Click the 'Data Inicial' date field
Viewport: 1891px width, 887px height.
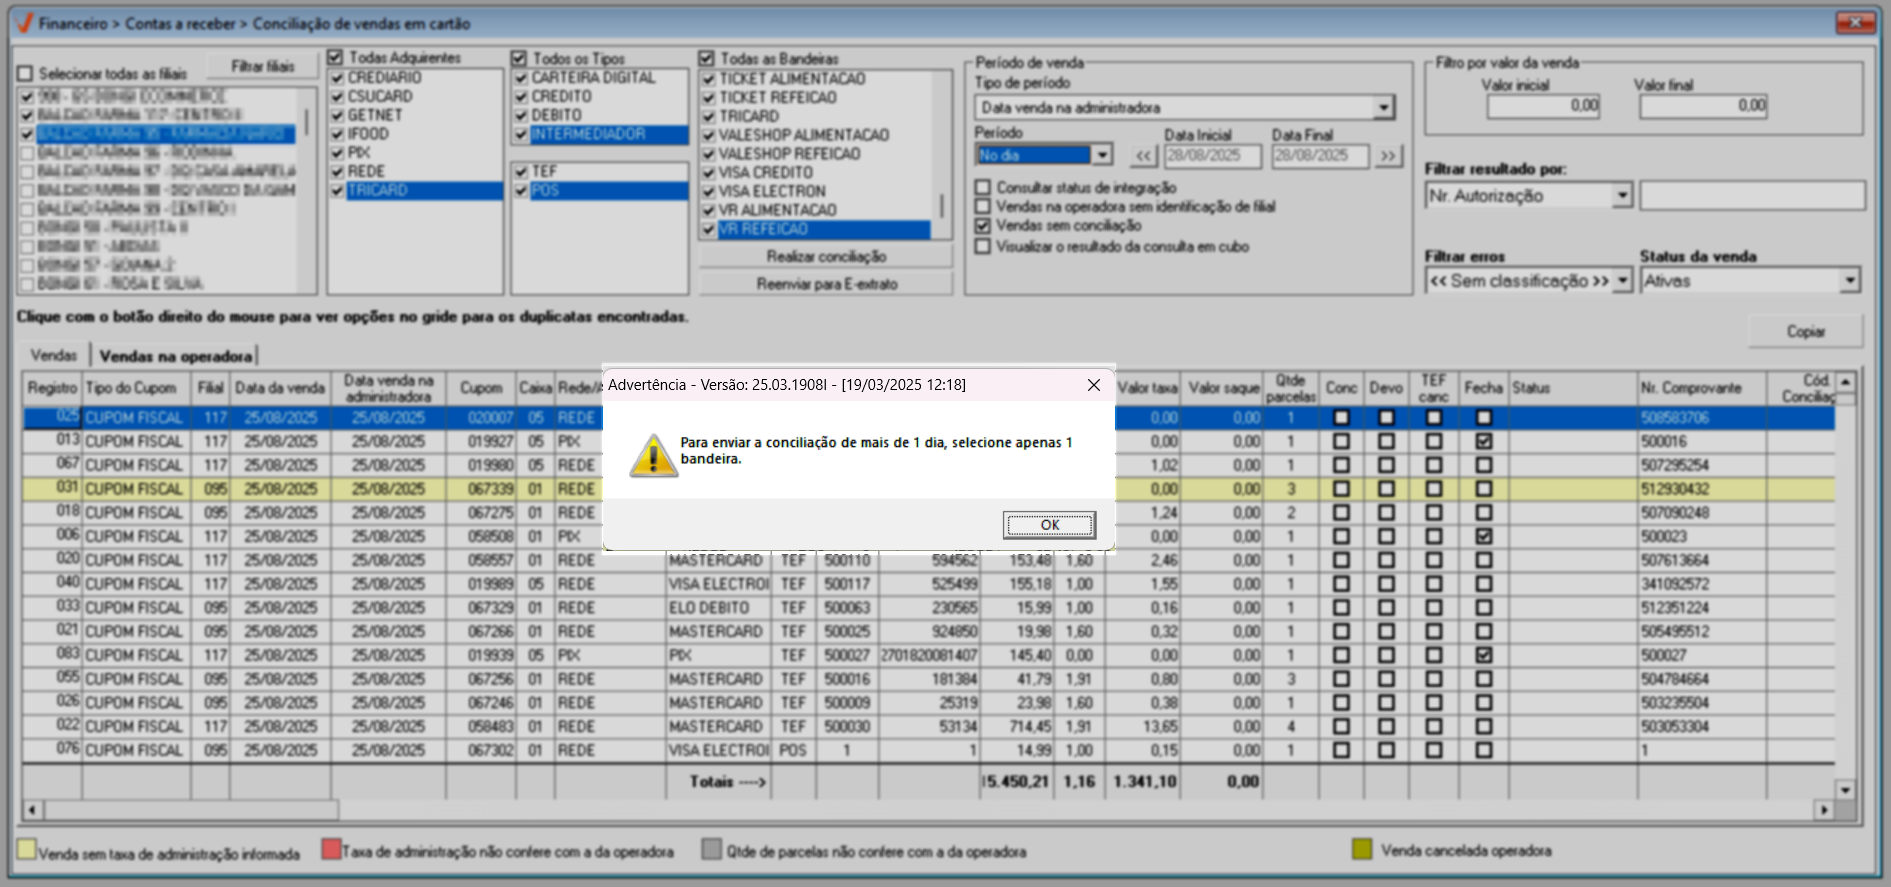(1212, 156)
